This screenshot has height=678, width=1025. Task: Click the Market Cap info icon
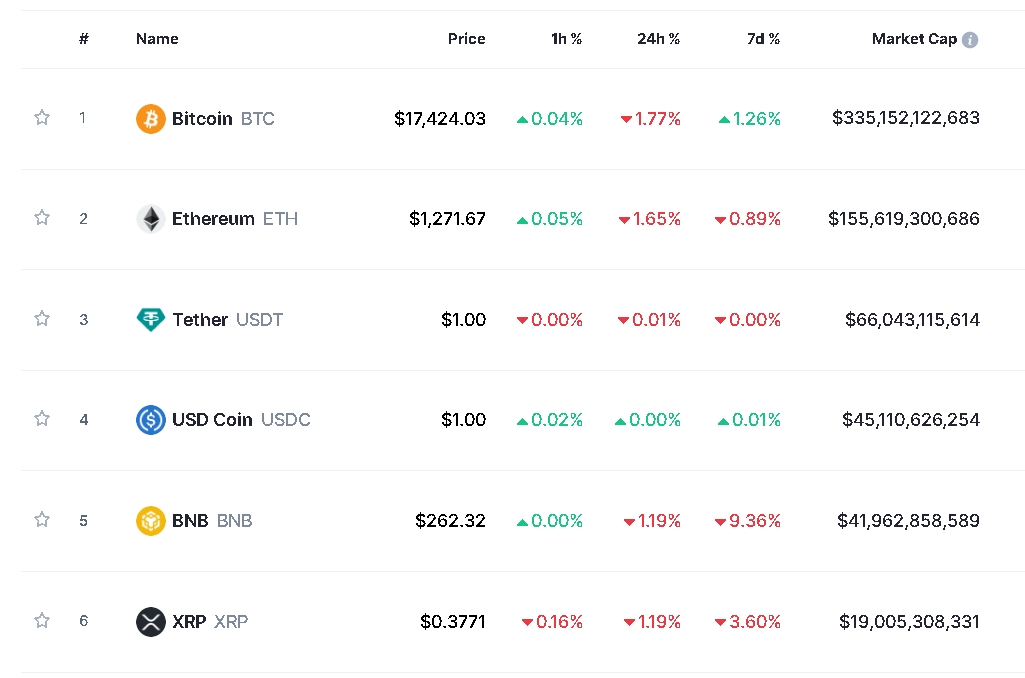tap(970, 40)
